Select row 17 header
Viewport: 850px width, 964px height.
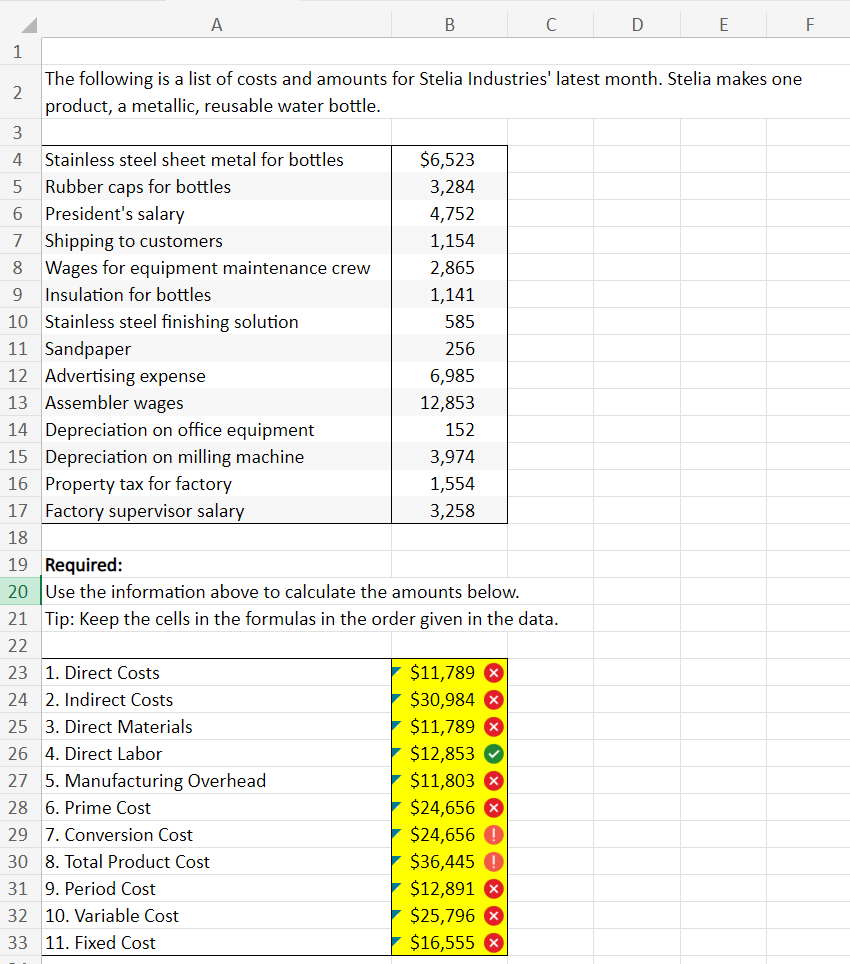(20, 510)
